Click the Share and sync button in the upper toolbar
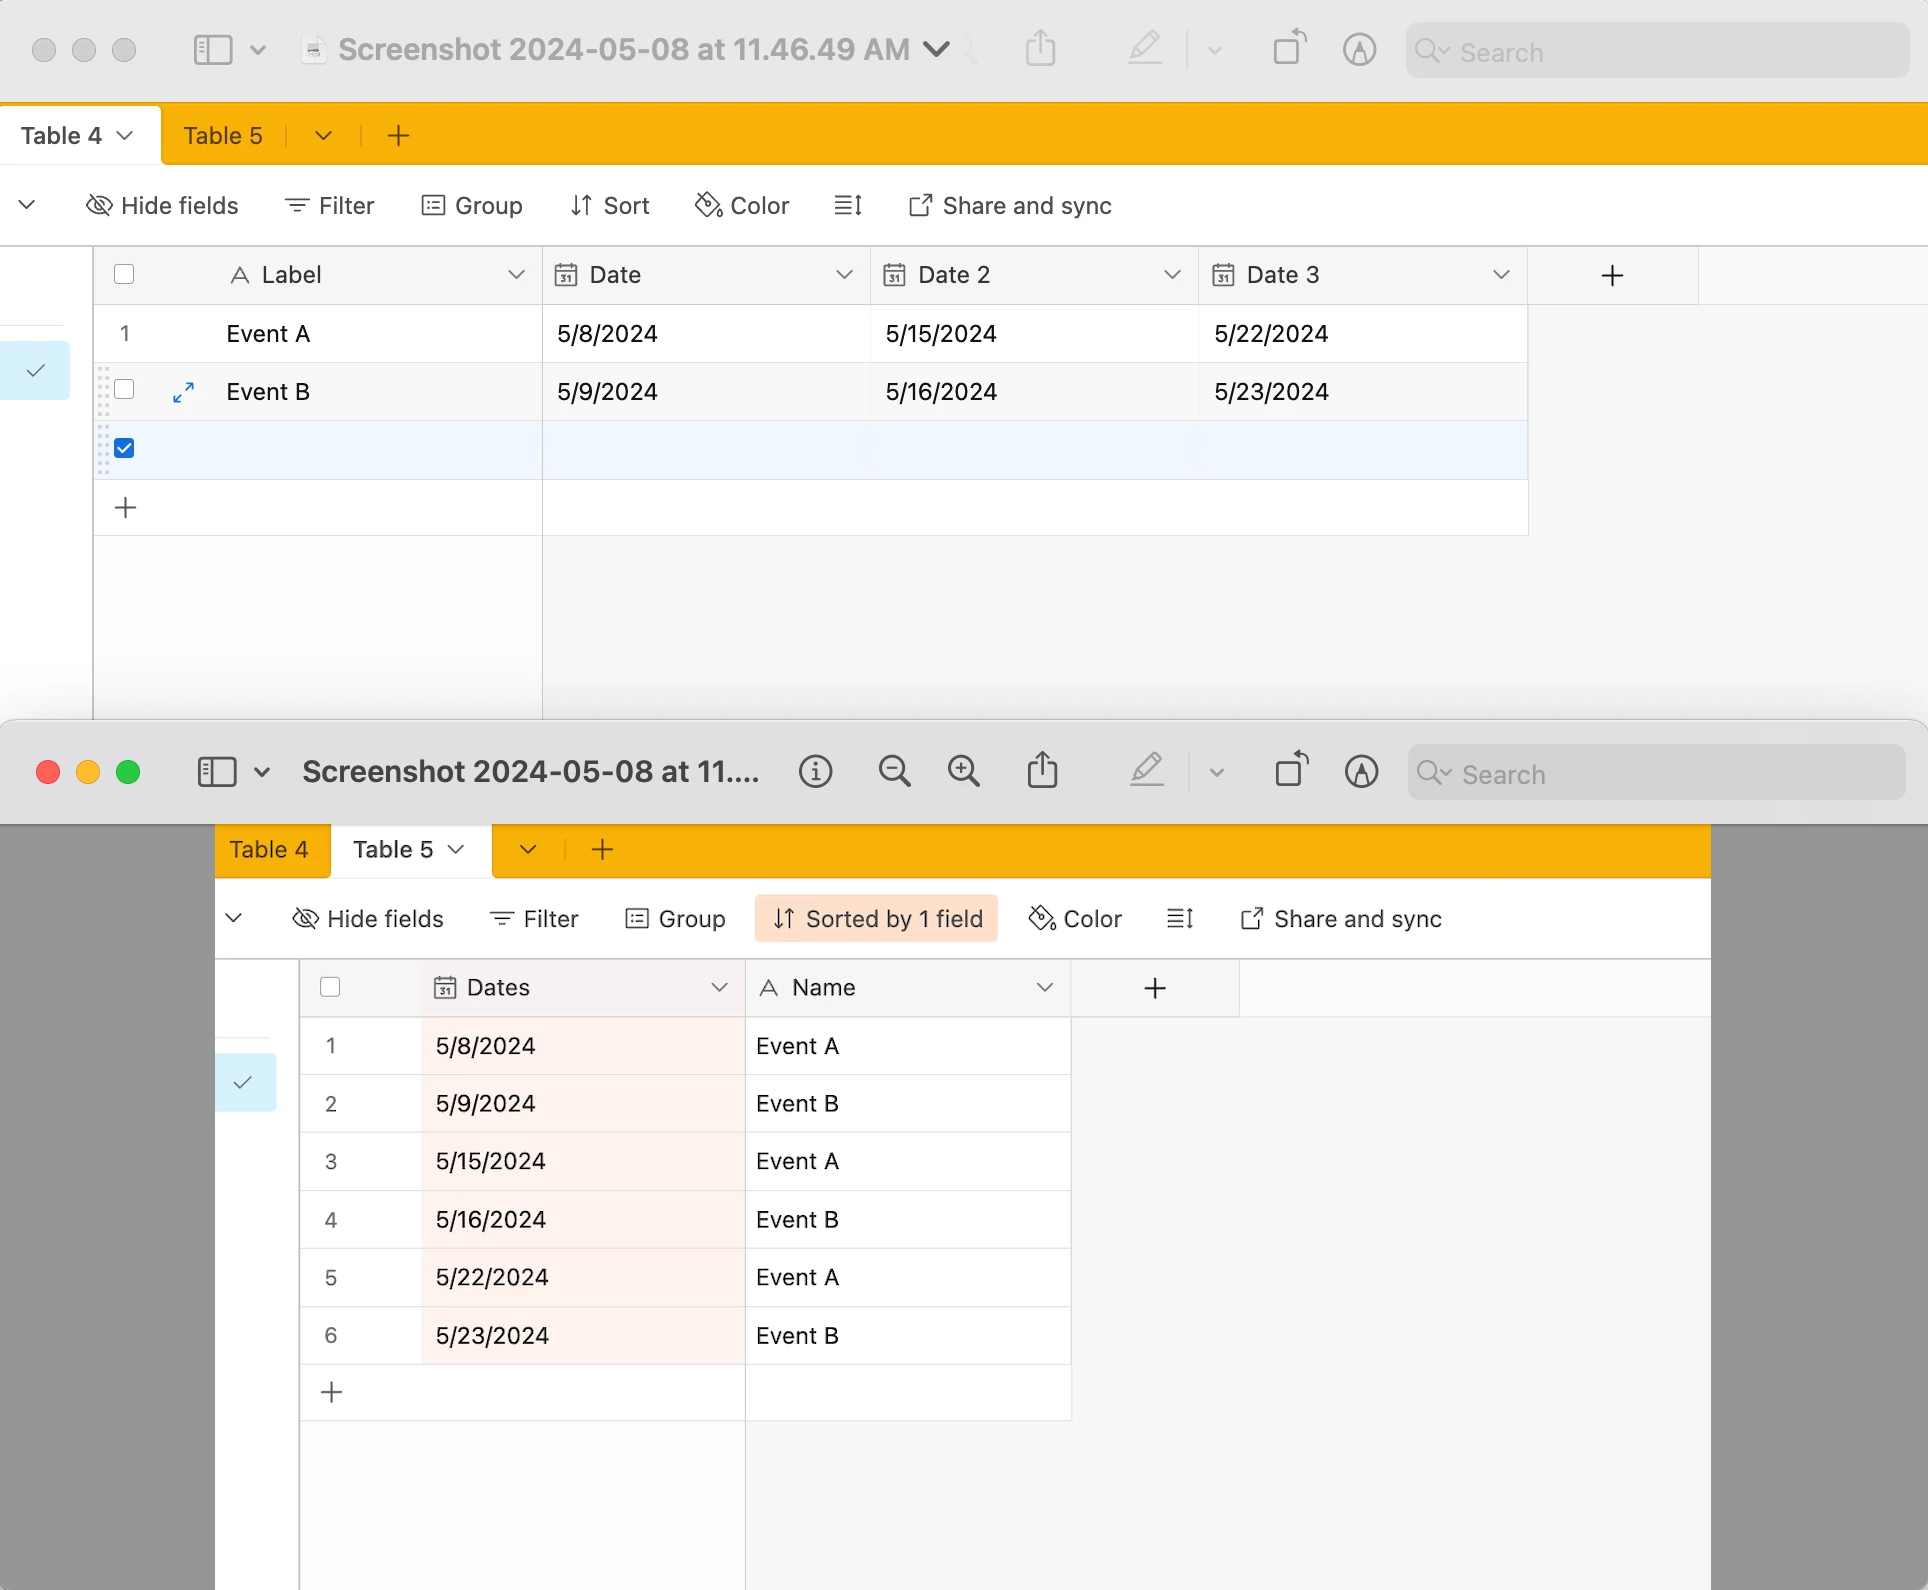 click(1010, 206)
